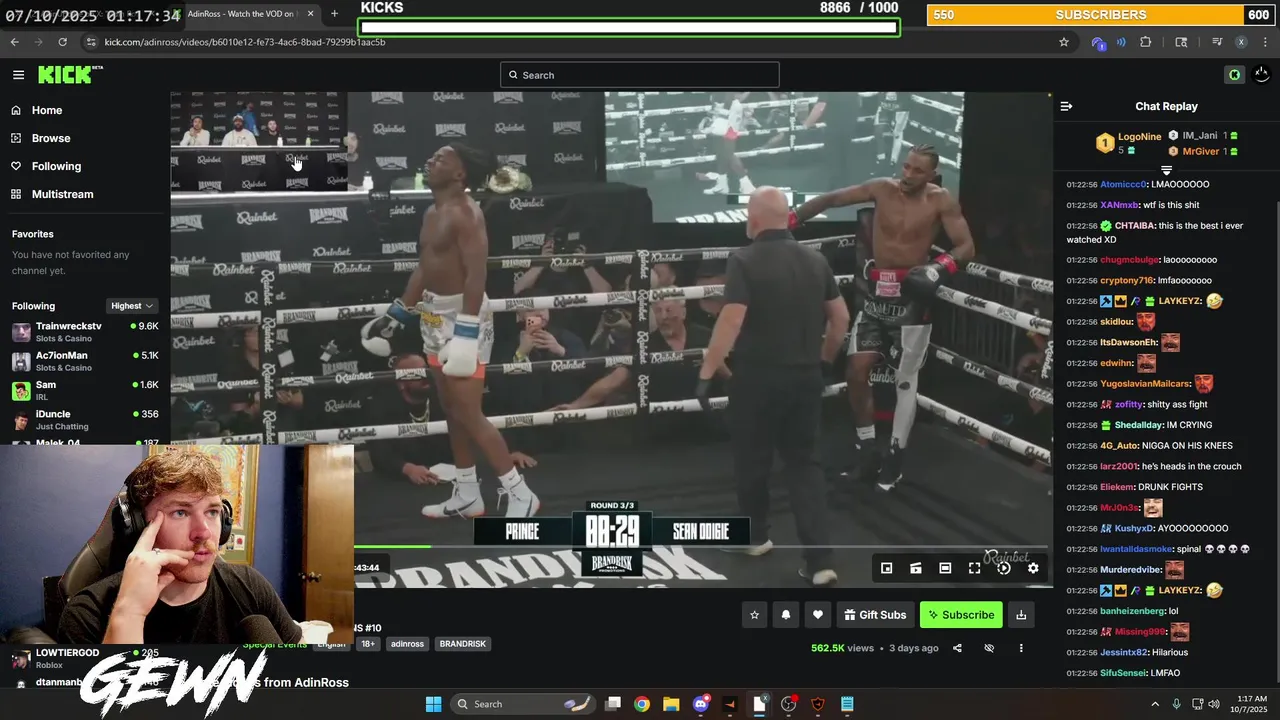This screenshot has width=1280, height=720.
Task: Open Ac7ionMan followed channel
Action: pyautogui.click(x=85, y=361)
